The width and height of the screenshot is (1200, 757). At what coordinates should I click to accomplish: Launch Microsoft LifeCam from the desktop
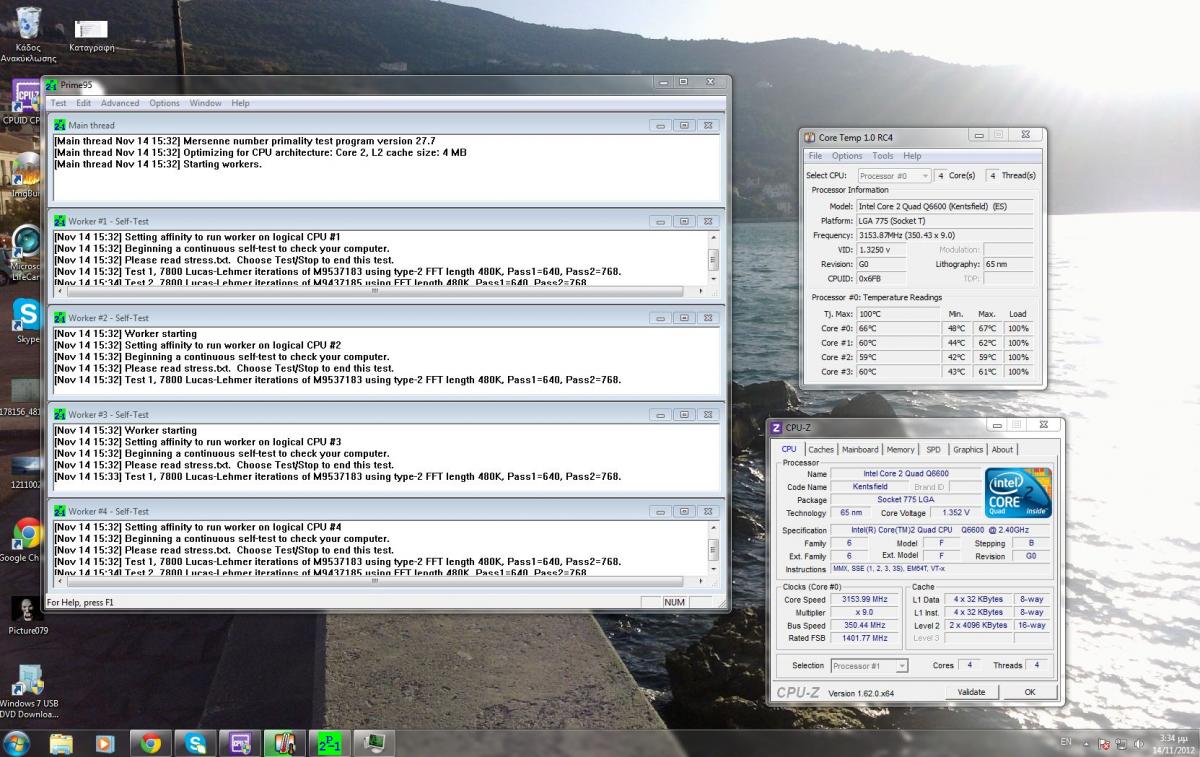point(26,244)
